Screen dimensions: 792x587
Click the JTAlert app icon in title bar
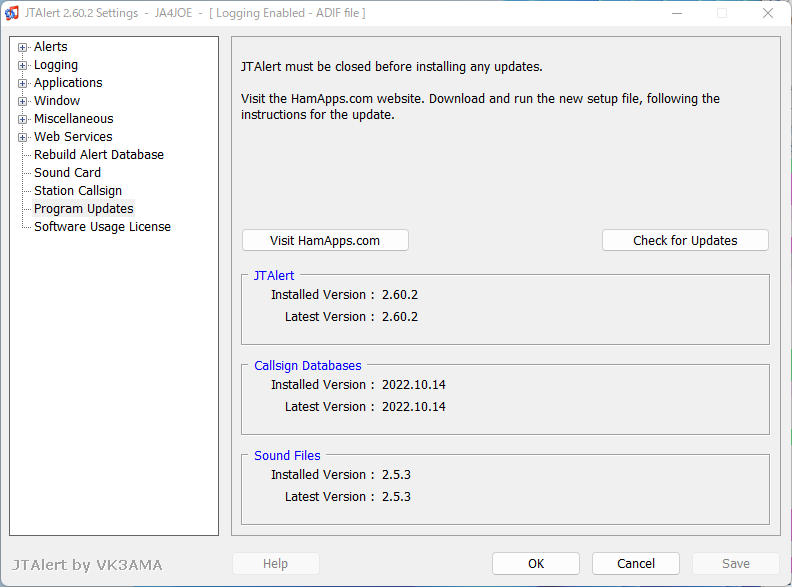pos(12,13)
